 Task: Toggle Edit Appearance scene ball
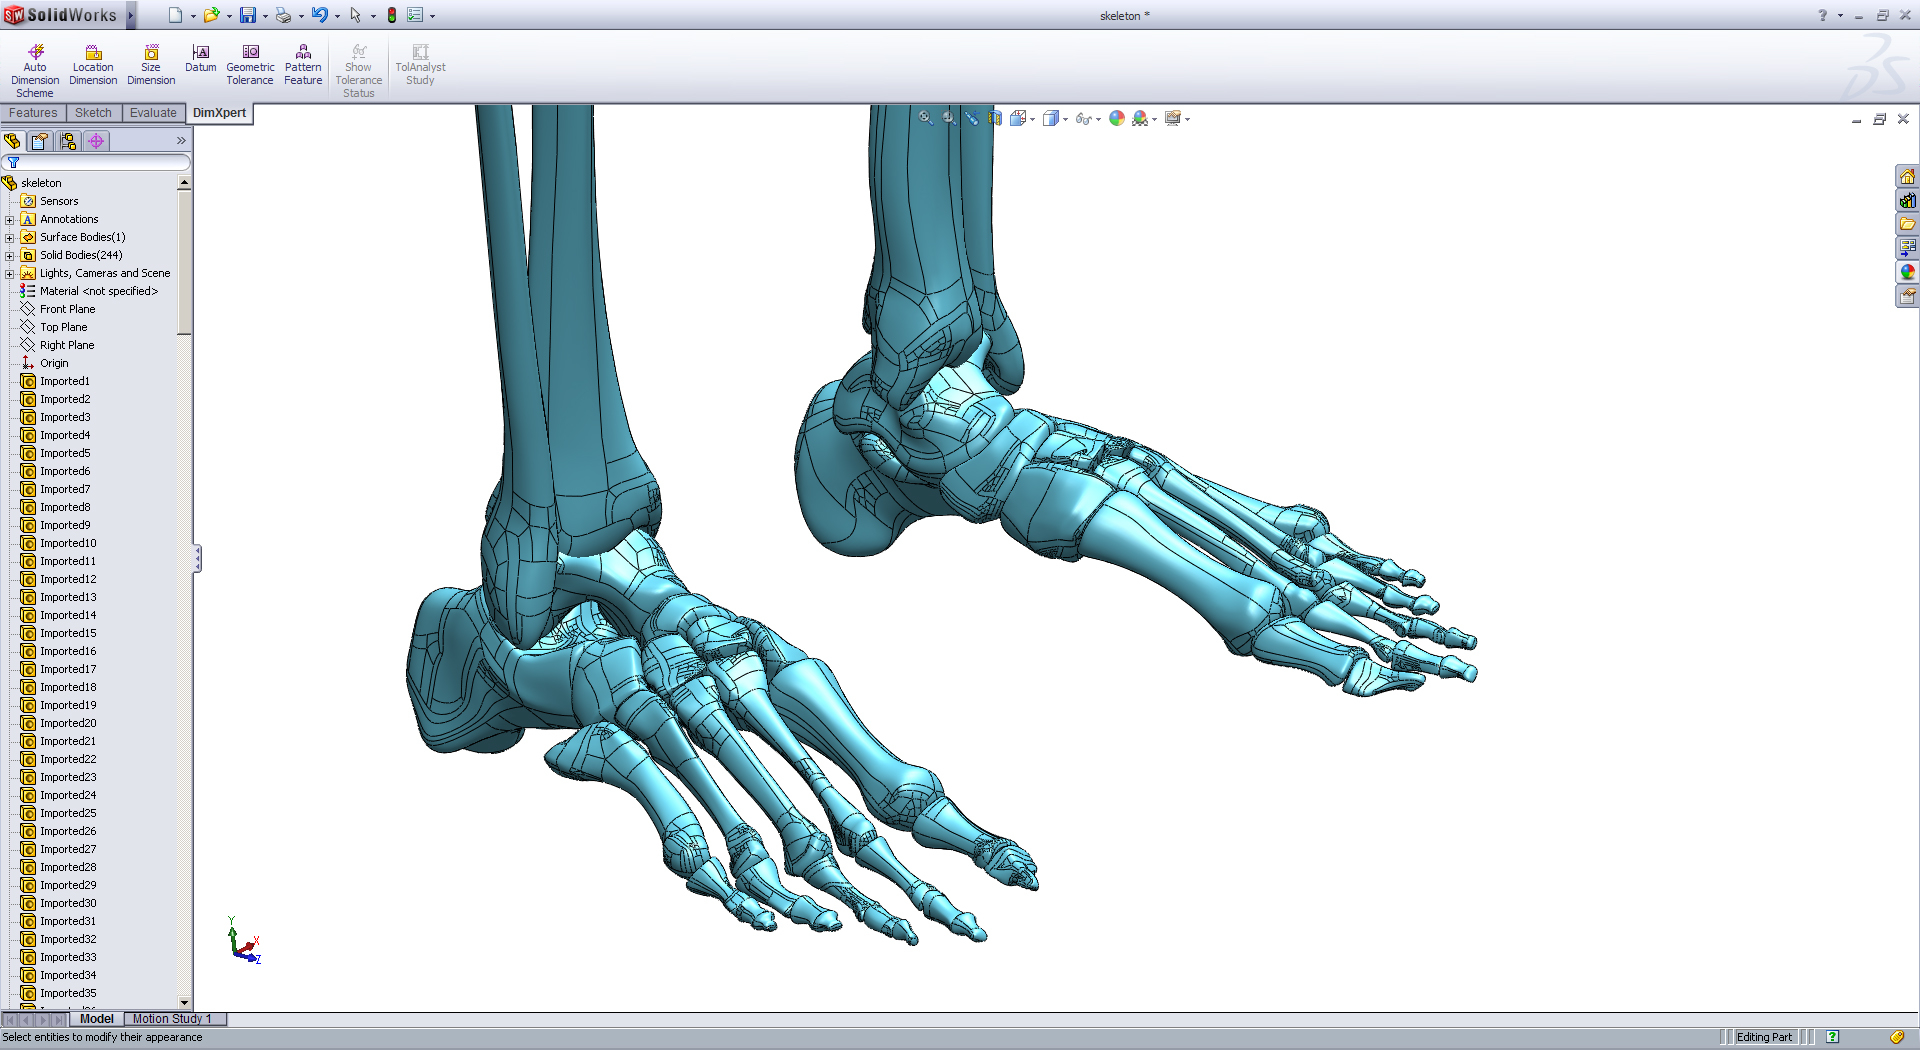1117,118
